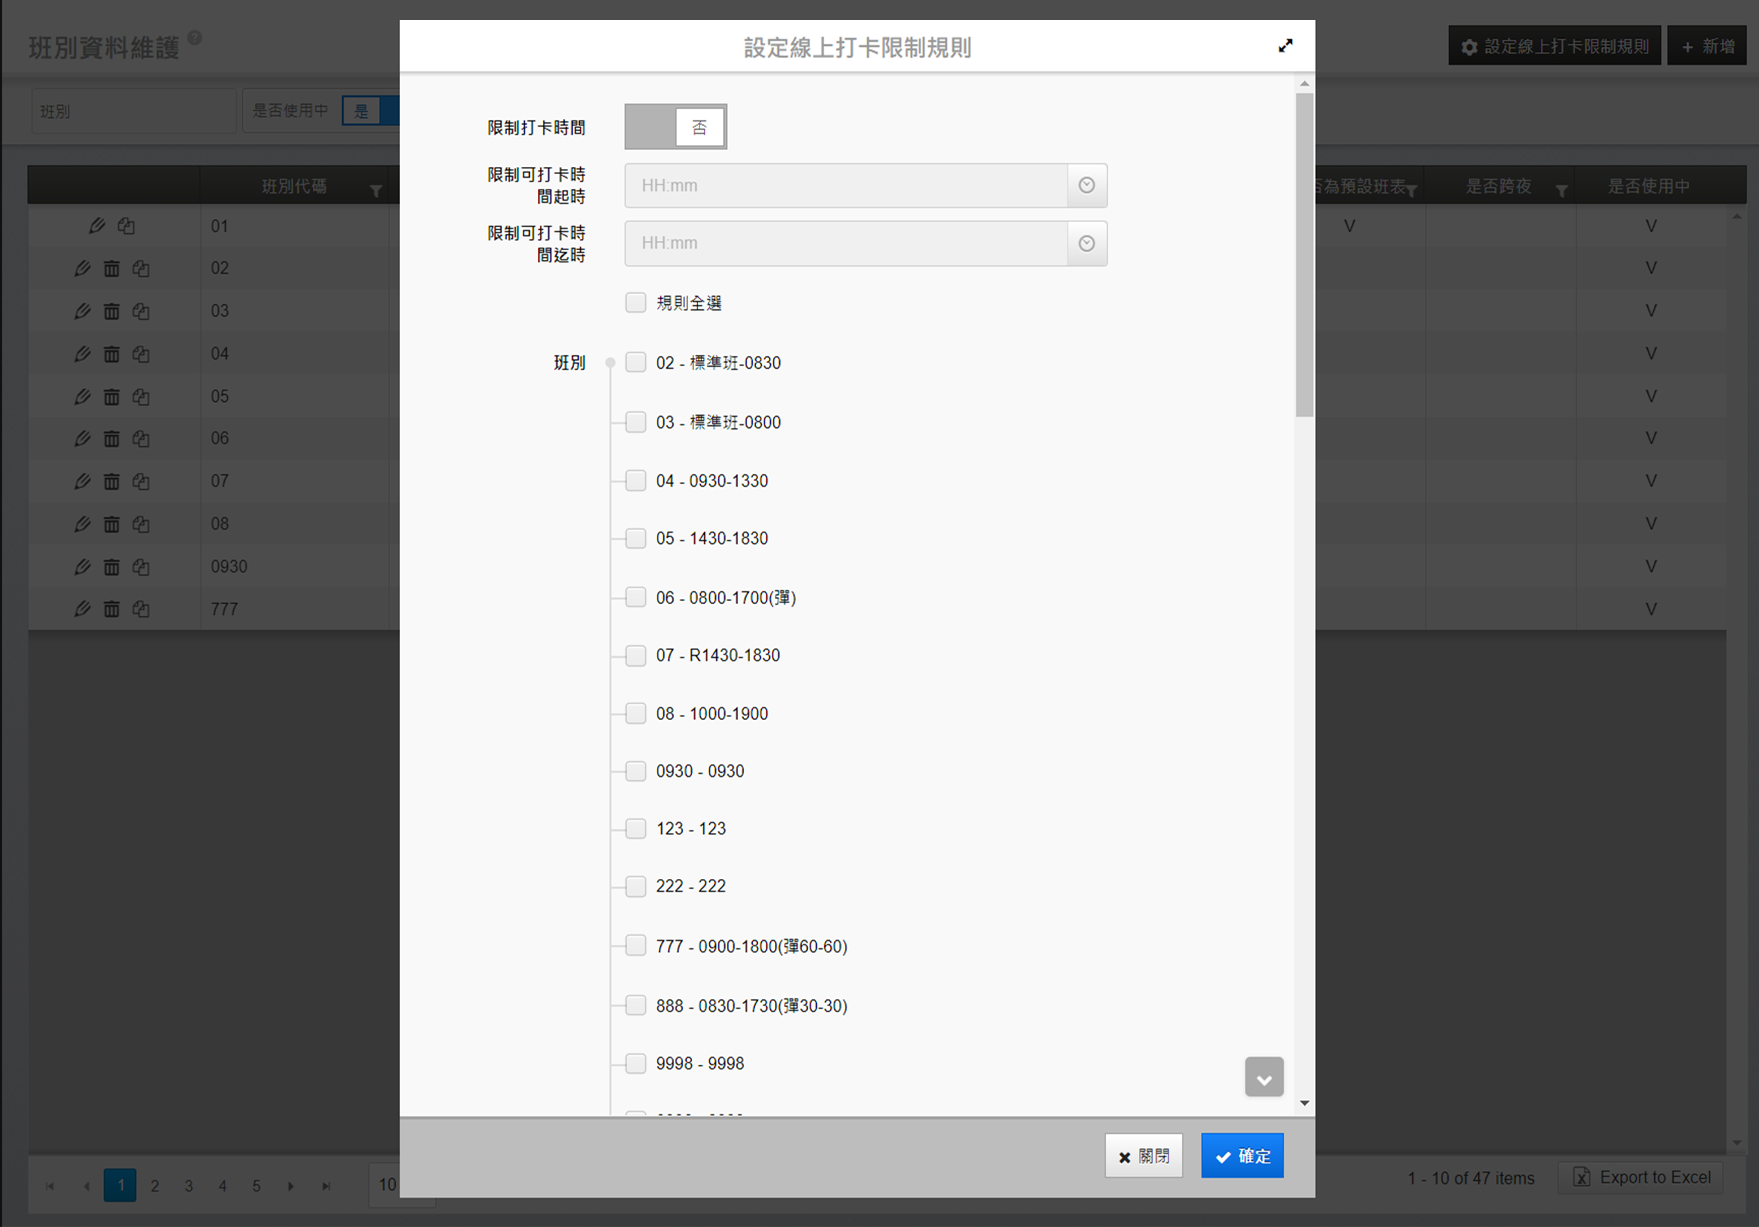1759x1227 pixels.
Task: Open time picker for 限制可打卡時間迄時
Action: point(1086,244)
